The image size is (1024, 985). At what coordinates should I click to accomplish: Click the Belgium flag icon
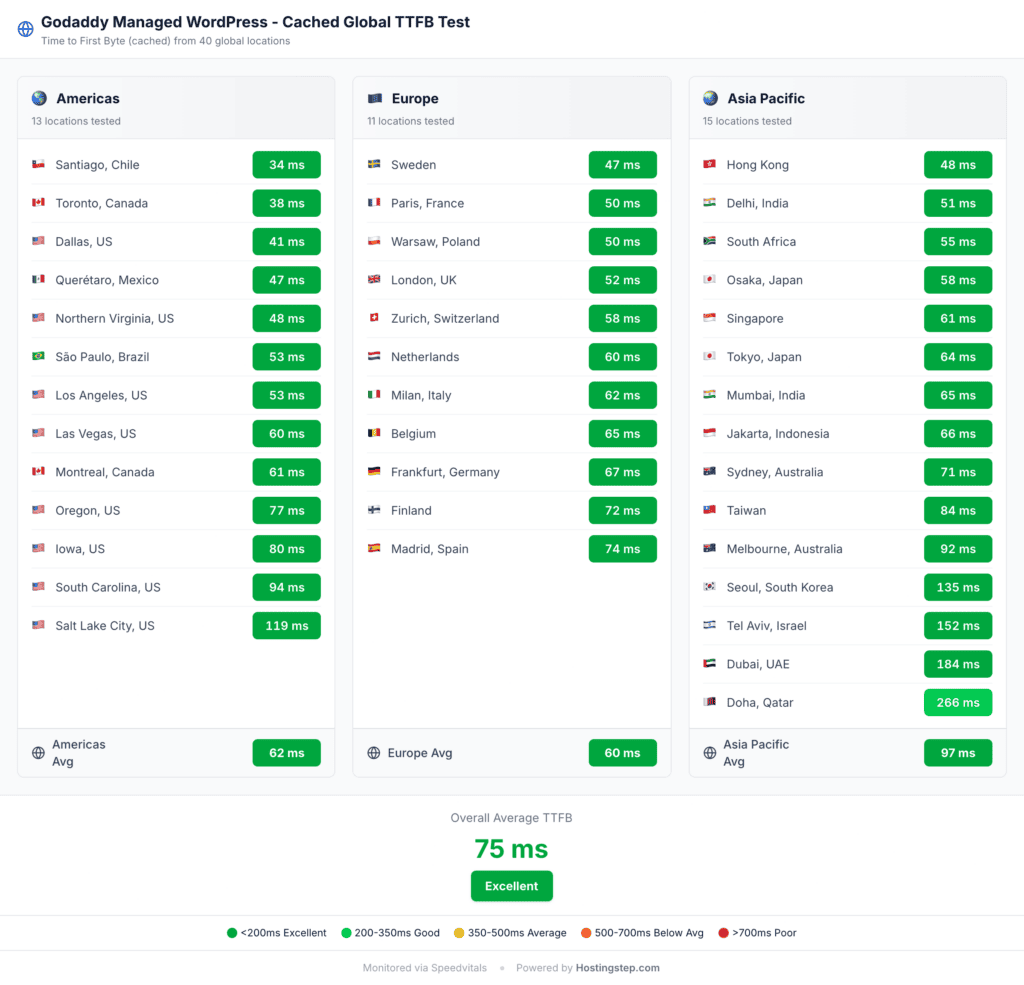click(x=374, y=432)
